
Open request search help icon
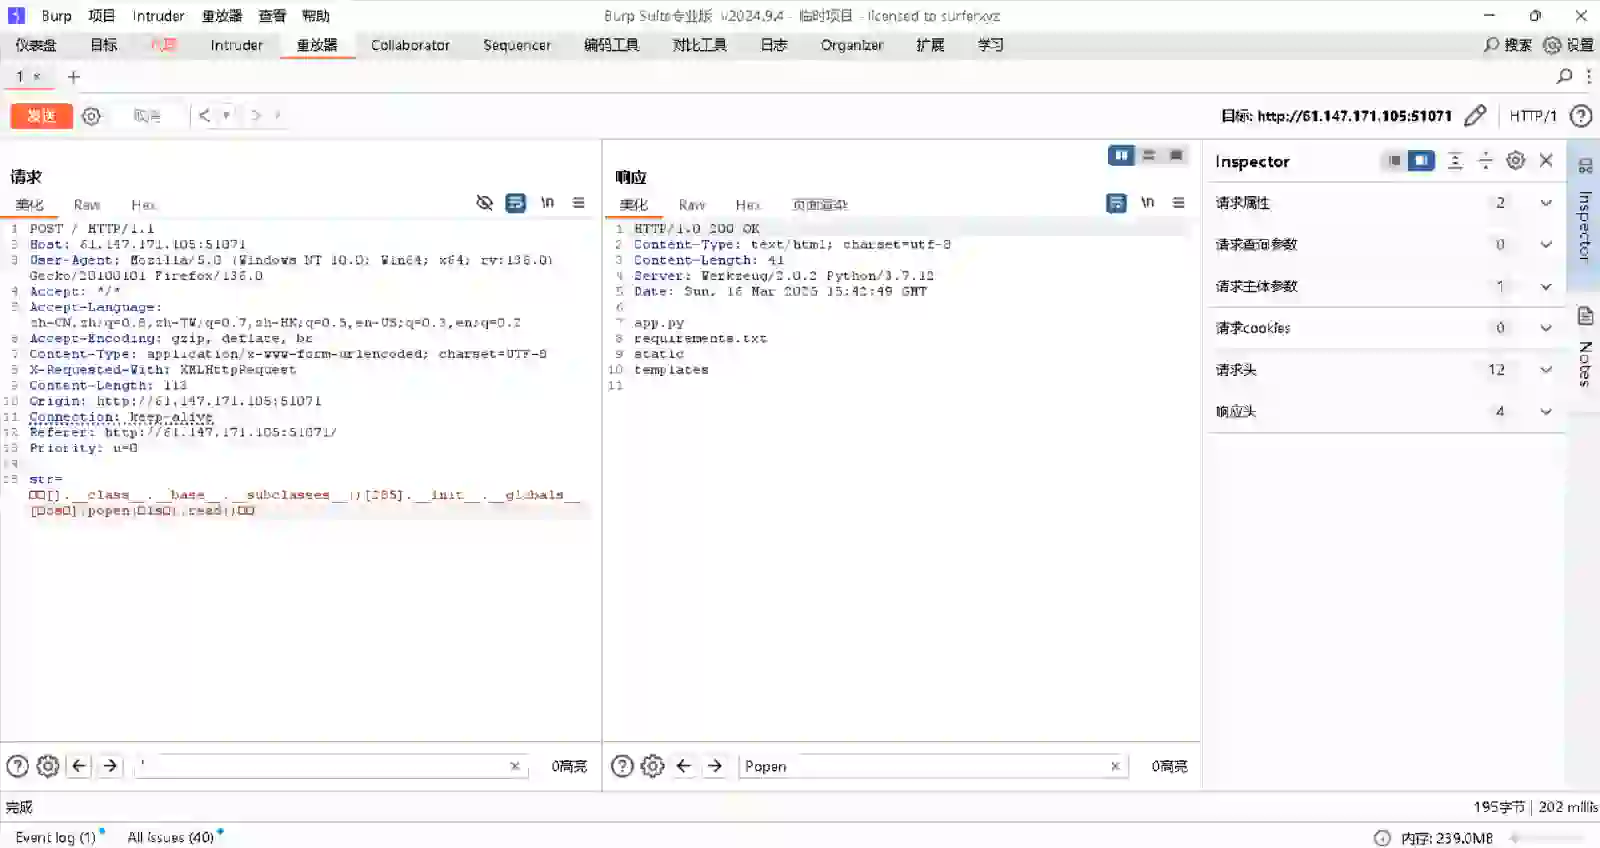click(x=17, y=766)
